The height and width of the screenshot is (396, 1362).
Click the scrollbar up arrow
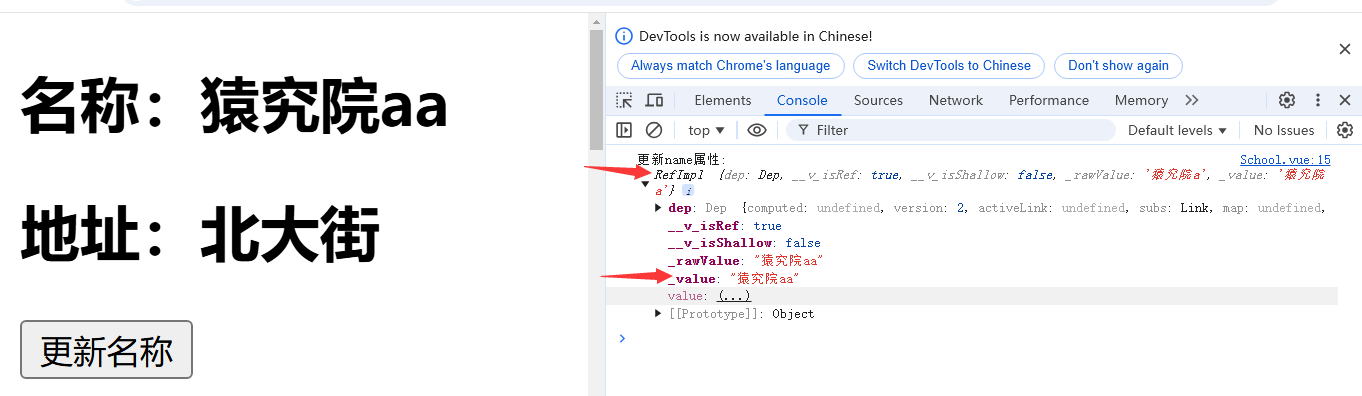coord(597,22)
